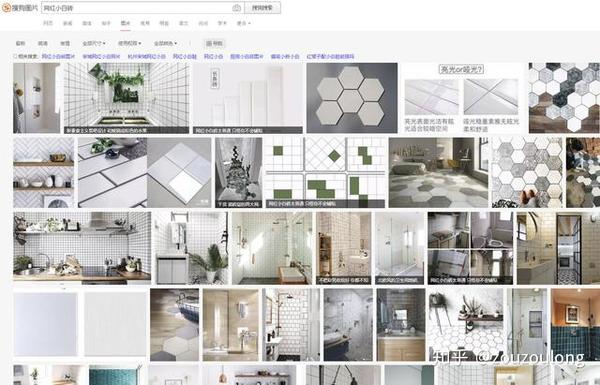Open camera search-by-image icon in search box

click(236, 8)
